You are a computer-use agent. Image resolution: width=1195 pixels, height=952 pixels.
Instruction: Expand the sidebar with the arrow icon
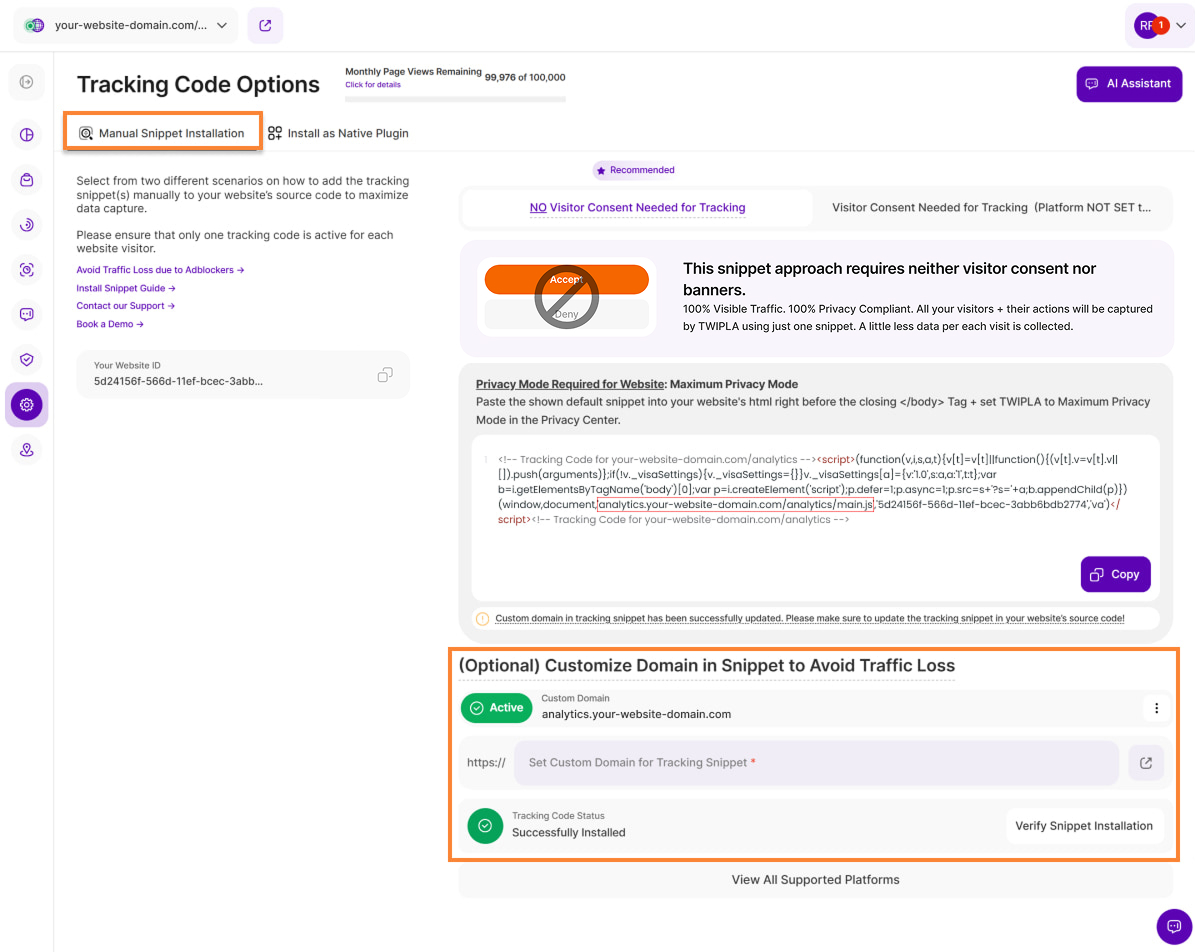click(26, 82)
